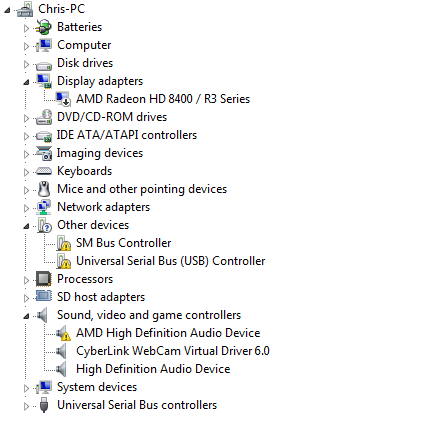Click the AMD High Definition Audio Device warning icon
425x441 pixels.
63,333
